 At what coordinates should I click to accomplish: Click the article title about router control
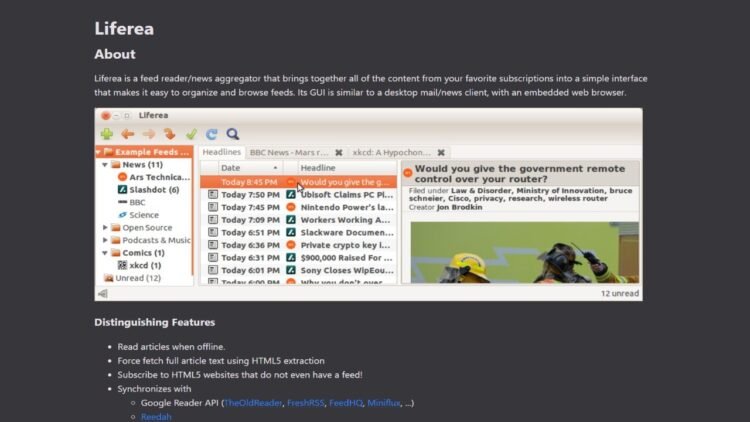(x=520, y=174)
